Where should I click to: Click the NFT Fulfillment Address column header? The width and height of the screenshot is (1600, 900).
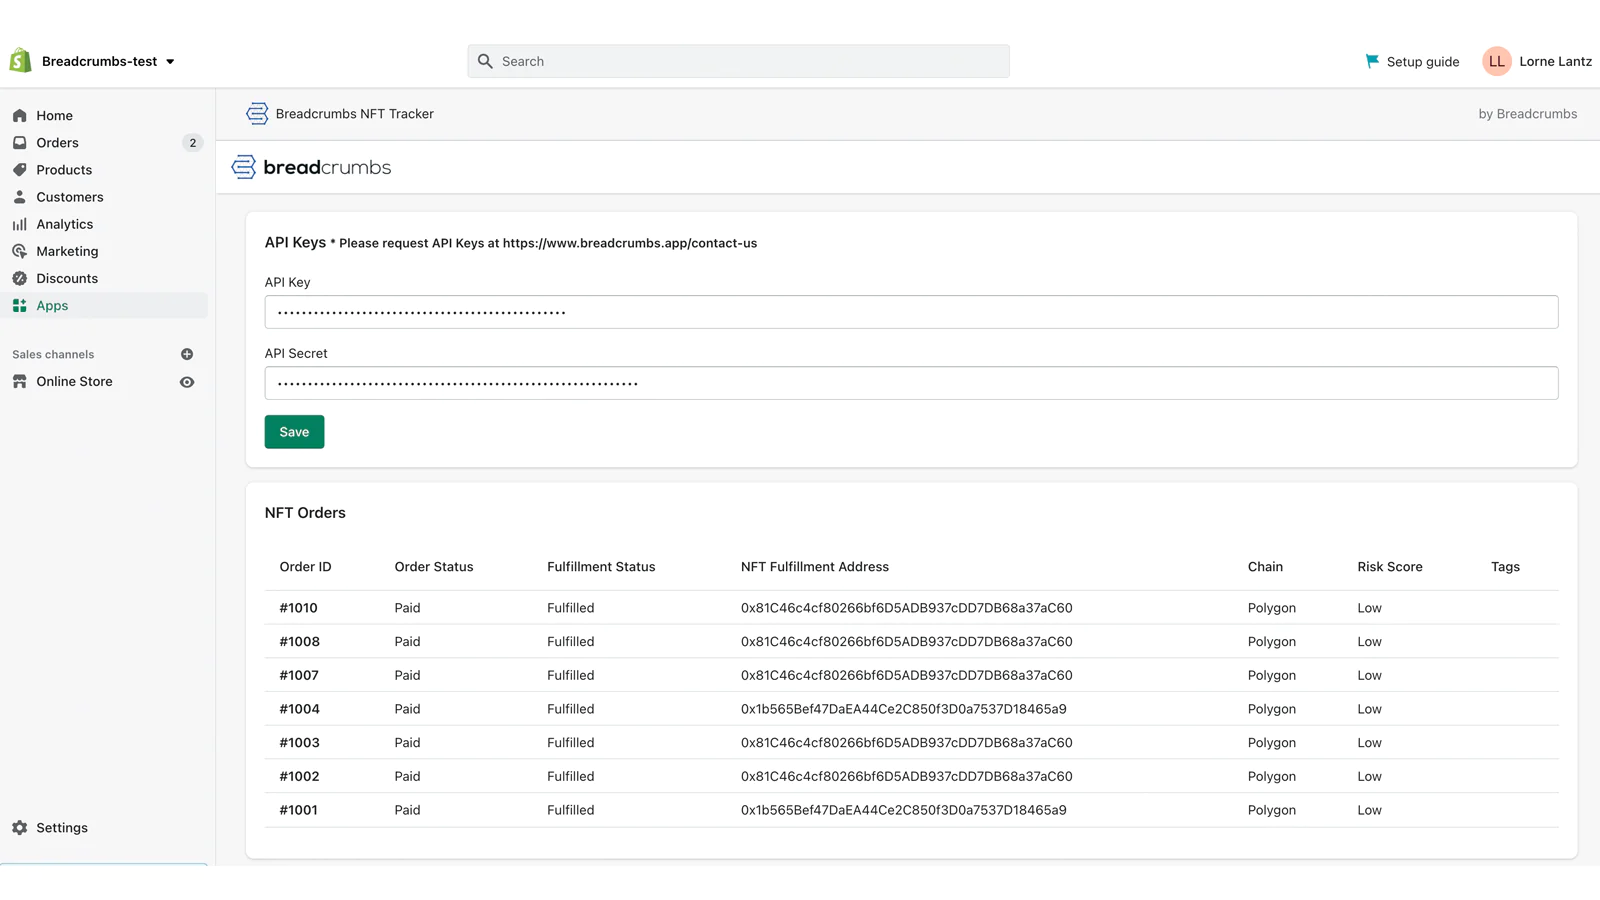(815, 567)
